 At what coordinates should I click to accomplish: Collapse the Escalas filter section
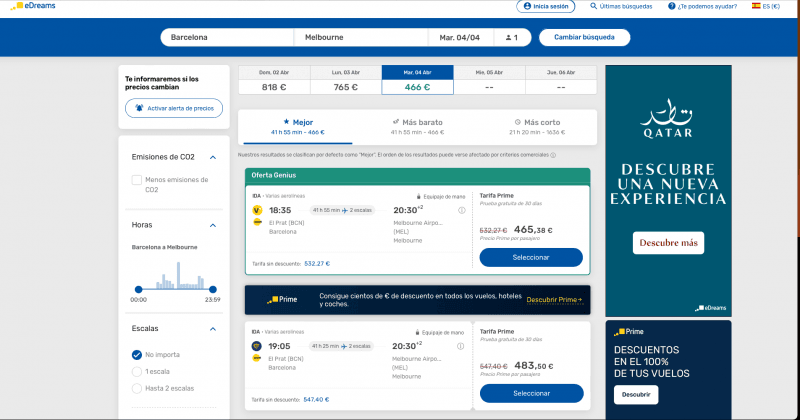click(x=213, y=329)
